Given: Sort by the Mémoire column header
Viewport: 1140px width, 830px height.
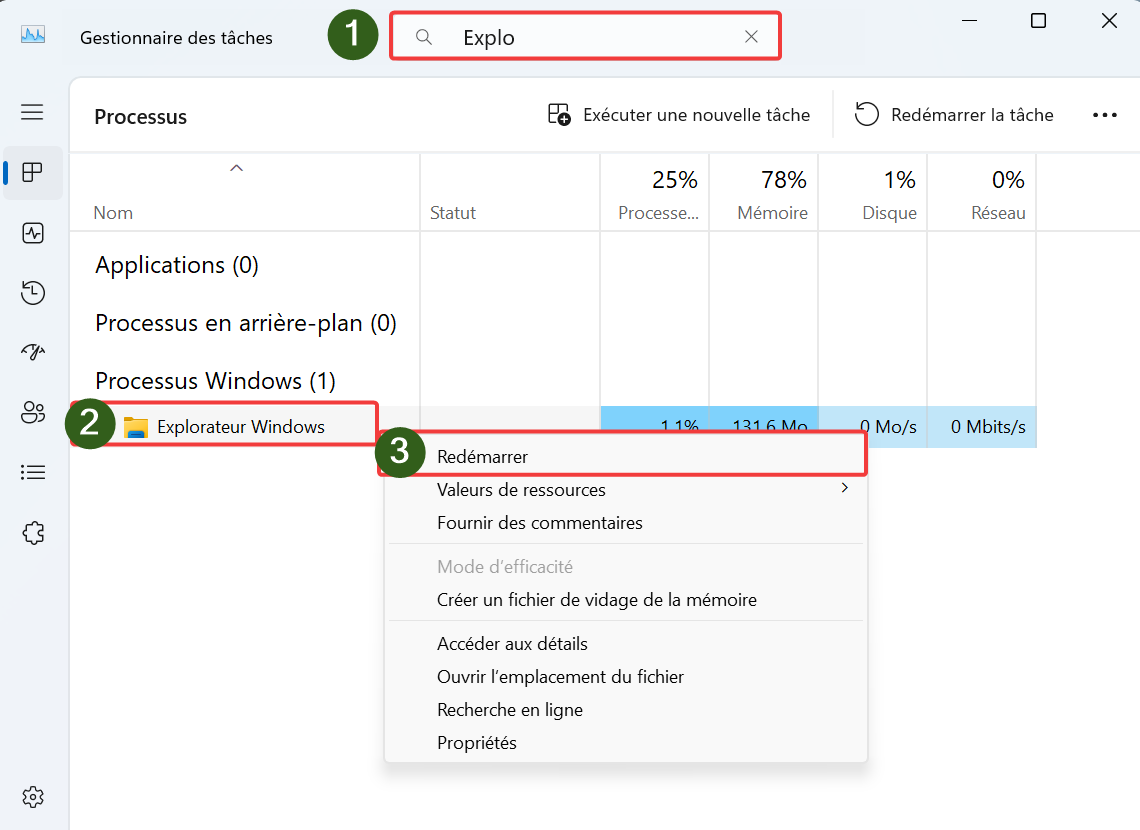Looking at the screenshot, I should (763, 195).
